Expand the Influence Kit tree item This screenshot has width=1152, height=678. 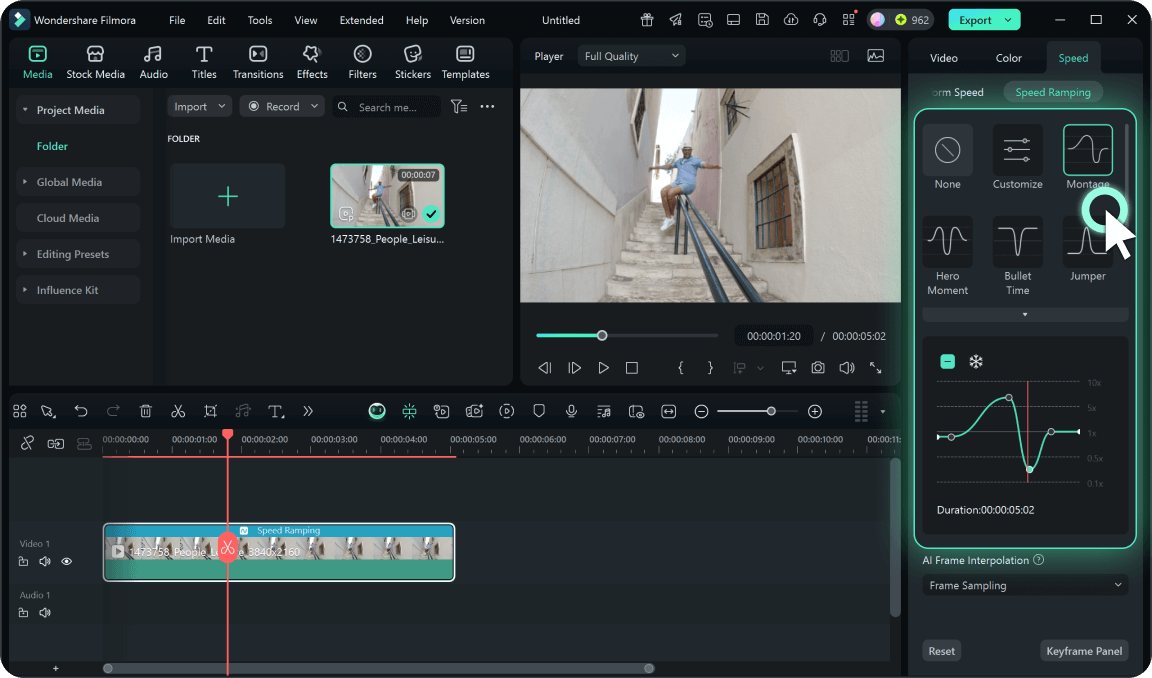[25, 290]
